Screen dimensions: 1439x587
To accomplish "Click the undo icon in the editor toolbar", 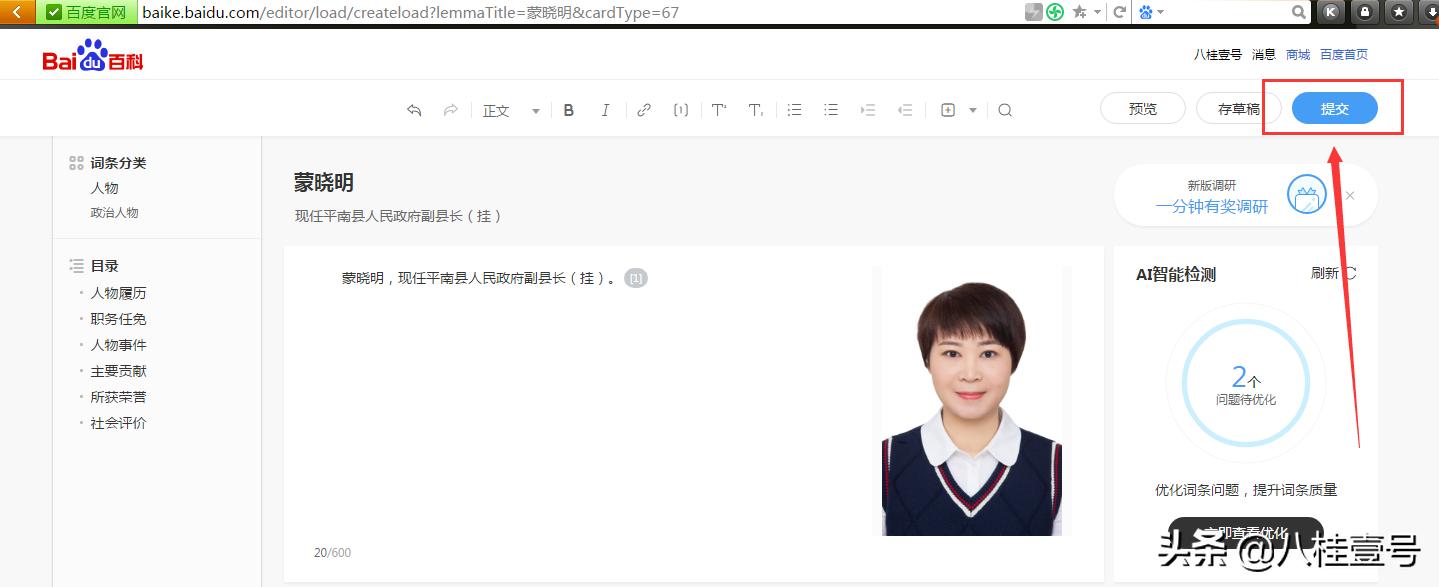I will point(414,110).
